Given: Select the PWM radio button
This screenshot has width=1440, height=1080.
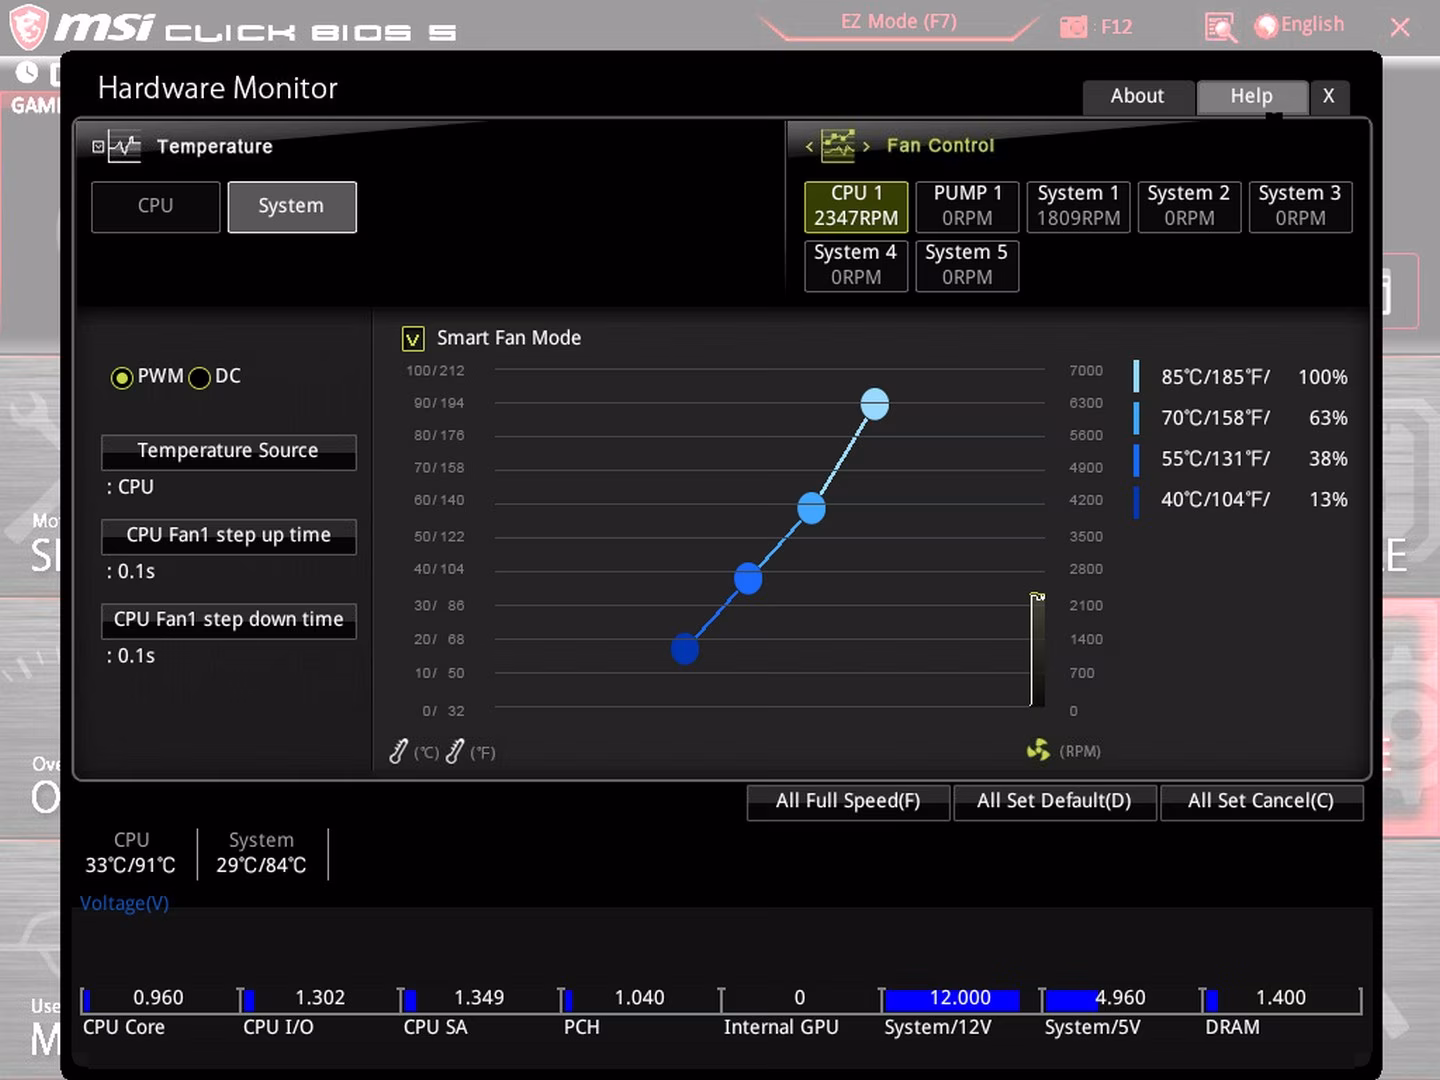Looking at the screenshot, I should point(122,378).
